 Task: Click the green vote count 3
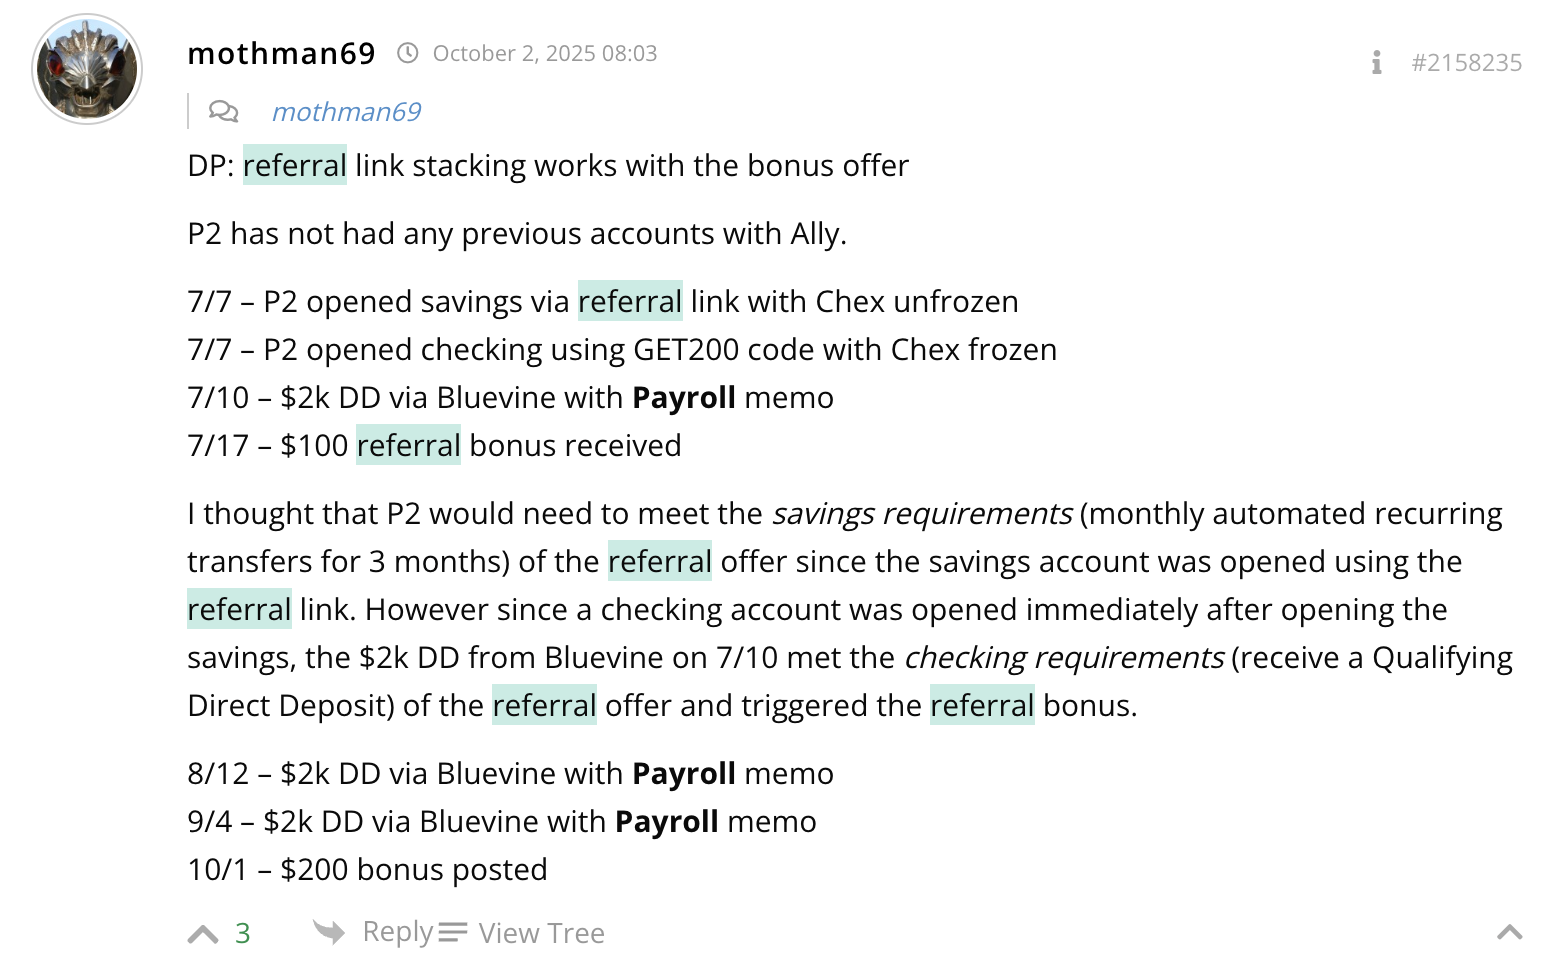[242, 933]
